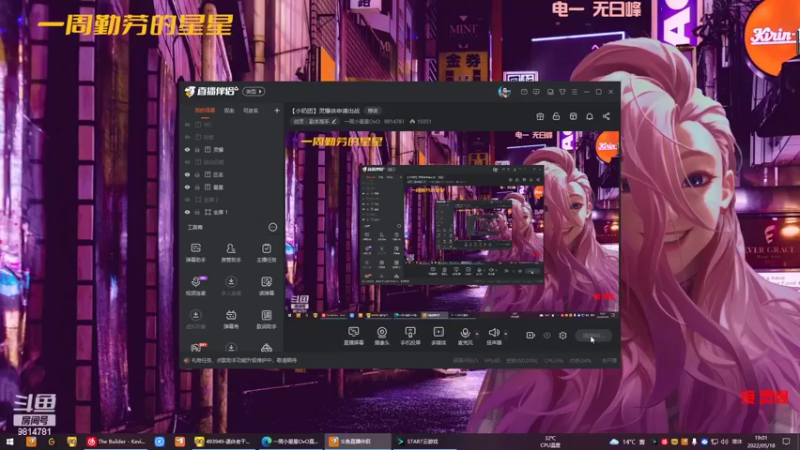Open the 主播任务 streamer tasks tool
Viewport: 800px width, 450px height.
(x=266, y=253)
